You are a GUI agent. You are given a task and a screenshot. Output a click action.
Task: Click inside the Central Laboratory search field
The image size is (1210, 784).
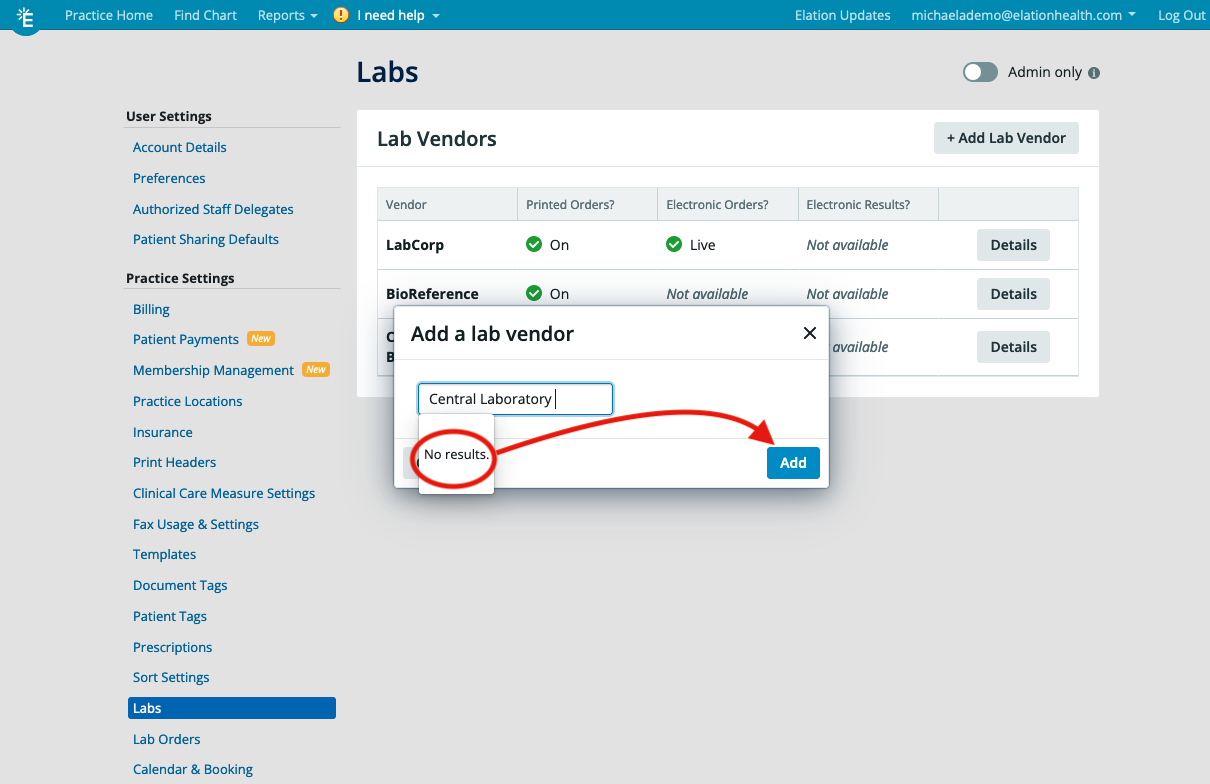pos(514,398)
